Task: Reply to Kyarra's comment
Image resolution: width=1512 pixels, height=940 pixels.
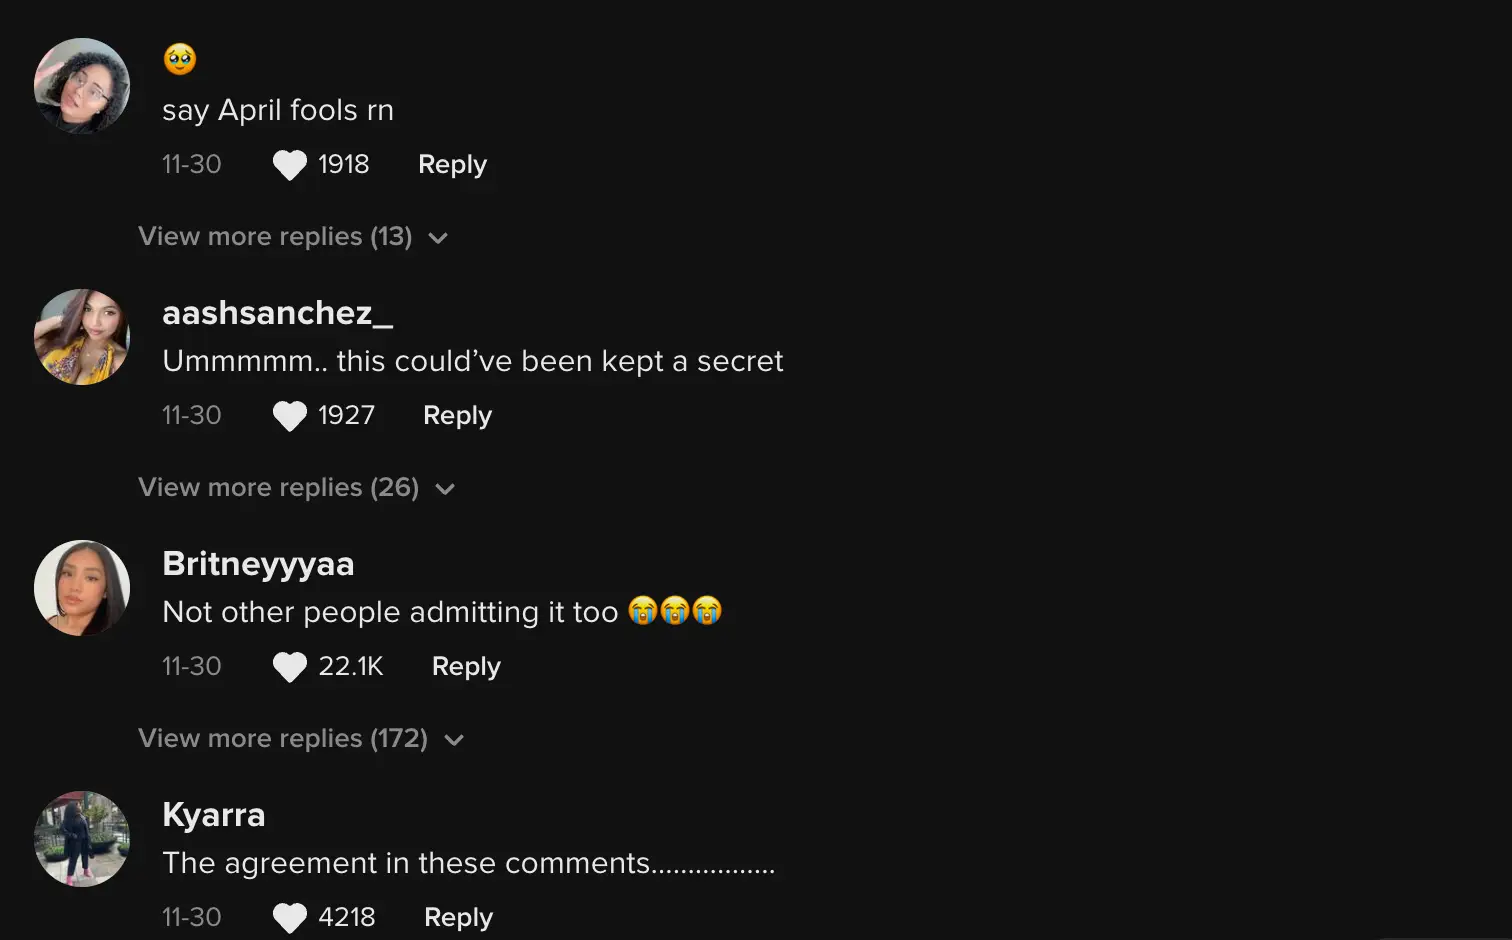Action: click(458, 918)
